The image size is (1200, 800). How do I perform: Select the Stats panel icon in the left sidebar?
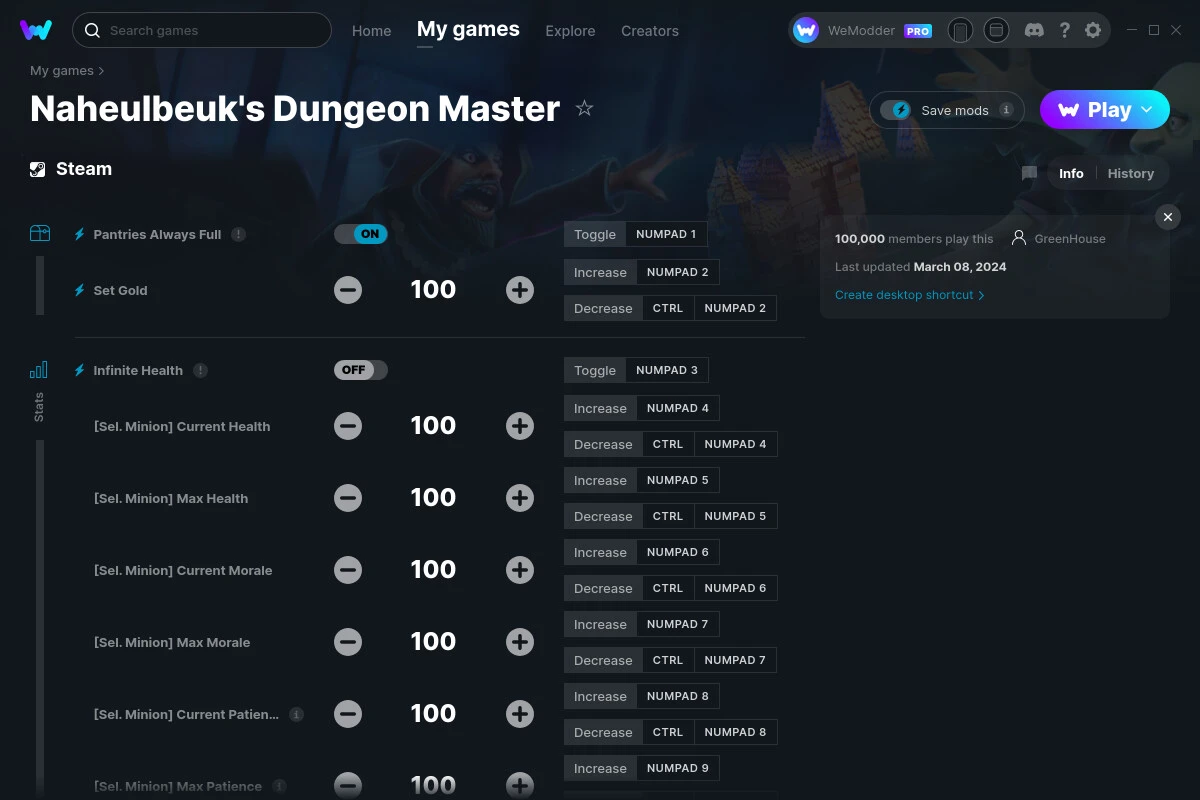coord(38,369)
